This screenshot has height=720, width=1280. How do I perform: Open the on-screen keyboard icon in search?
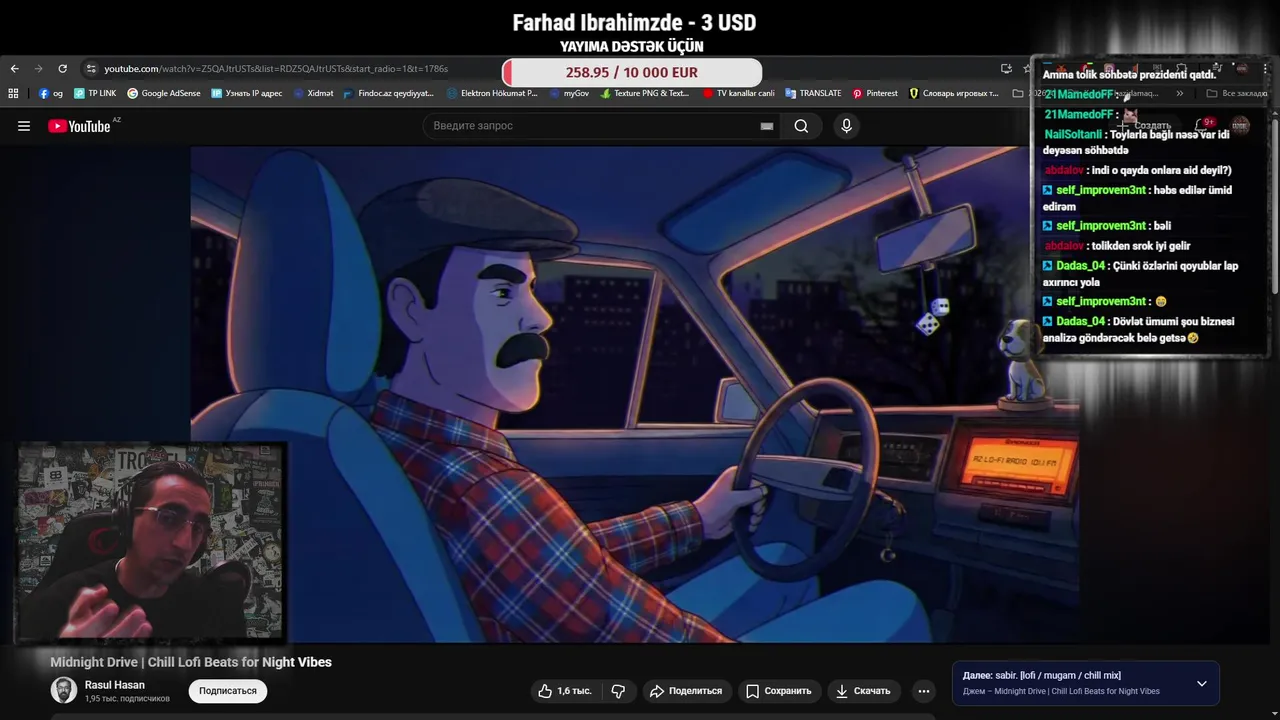click(x=767, y=126)
